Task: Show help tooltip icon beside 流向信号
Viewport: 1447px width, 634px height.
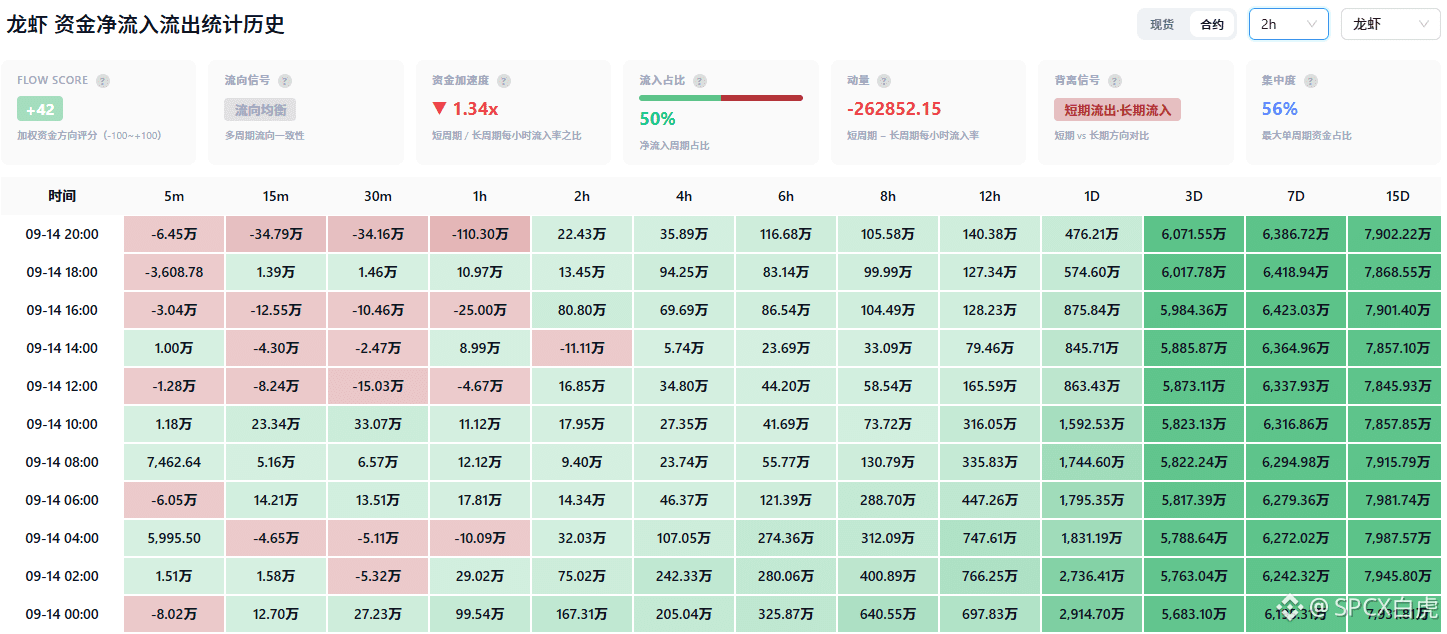Action: click(x=285, y=81)
